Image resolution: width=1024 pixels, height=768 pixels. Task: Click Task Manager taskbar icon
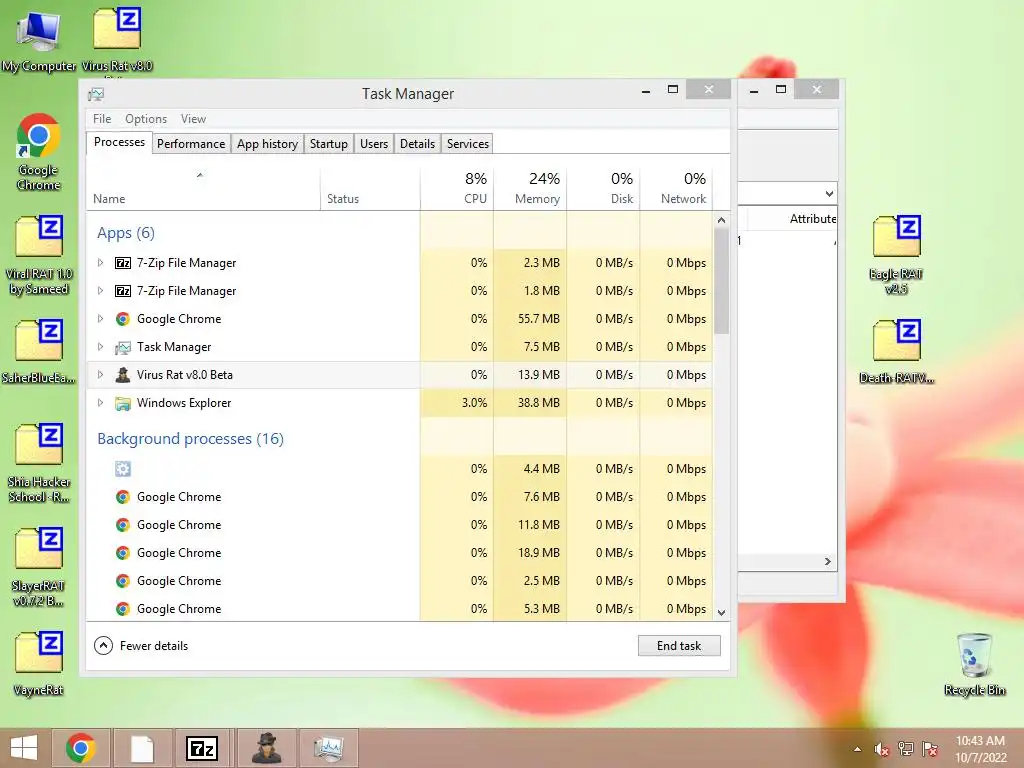(x=328, y=748)
